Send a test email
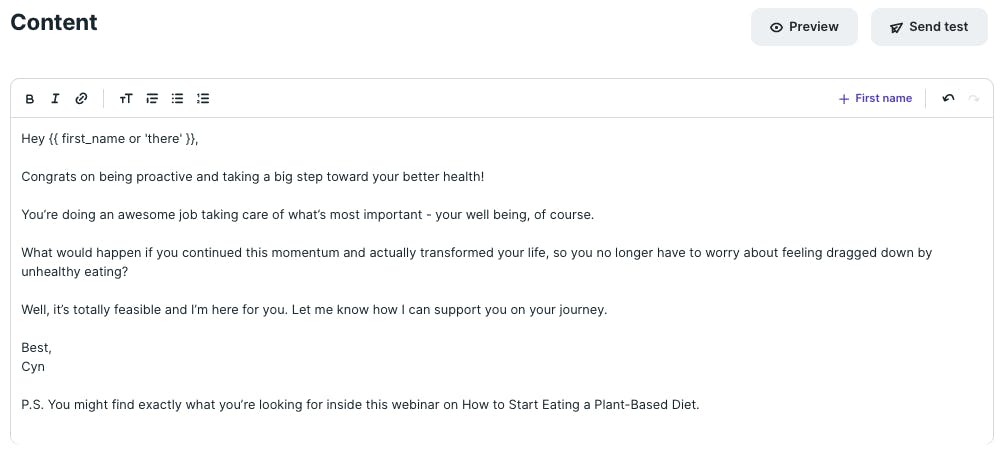1007x453 pixels. 929,27
